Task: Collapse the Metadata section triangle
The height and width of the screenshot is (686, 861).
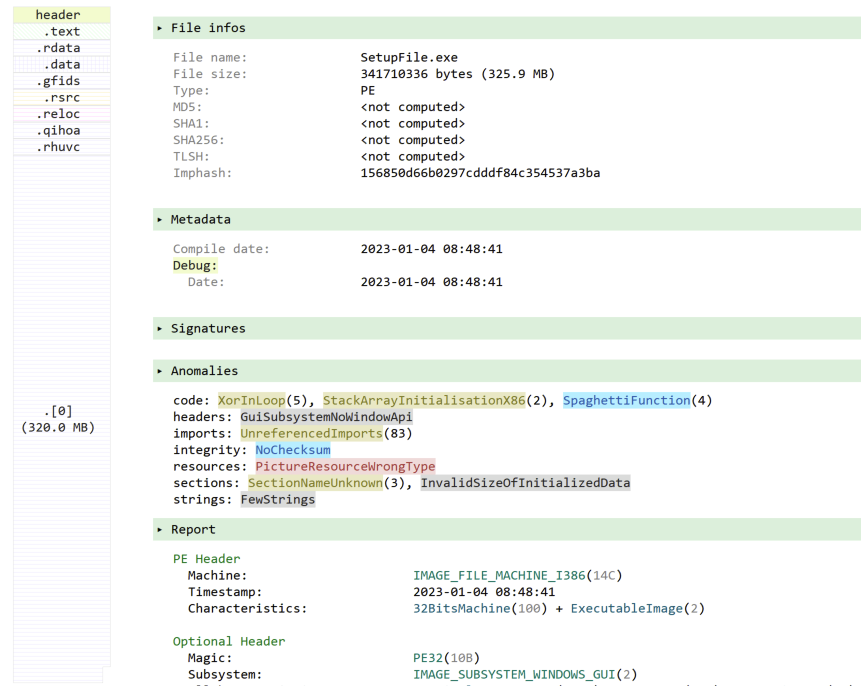Action: [160, 220]
